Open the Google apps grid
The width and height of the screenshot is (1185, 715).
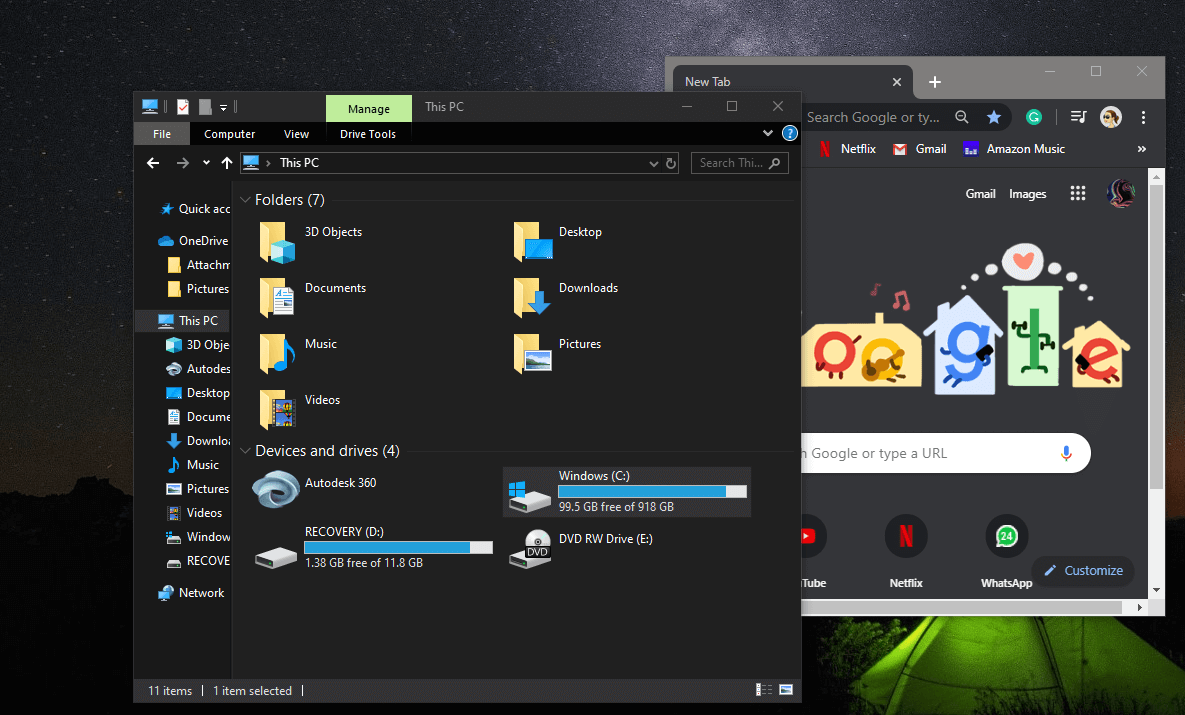1078,194
